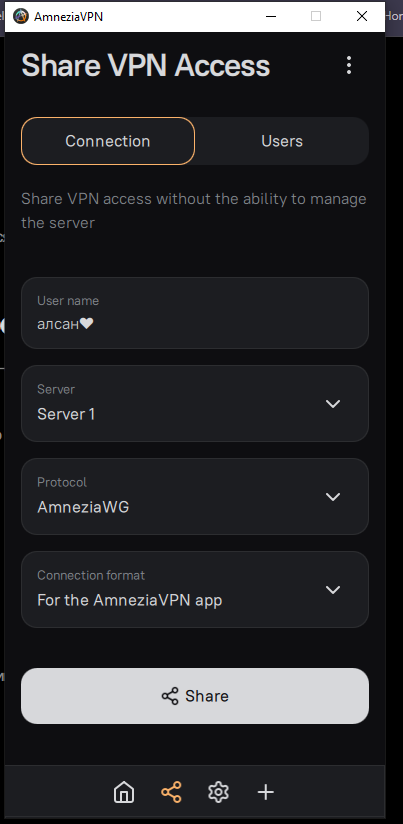
Task: Close the AmneziaVPN window
Action: [x=362, y=16]
